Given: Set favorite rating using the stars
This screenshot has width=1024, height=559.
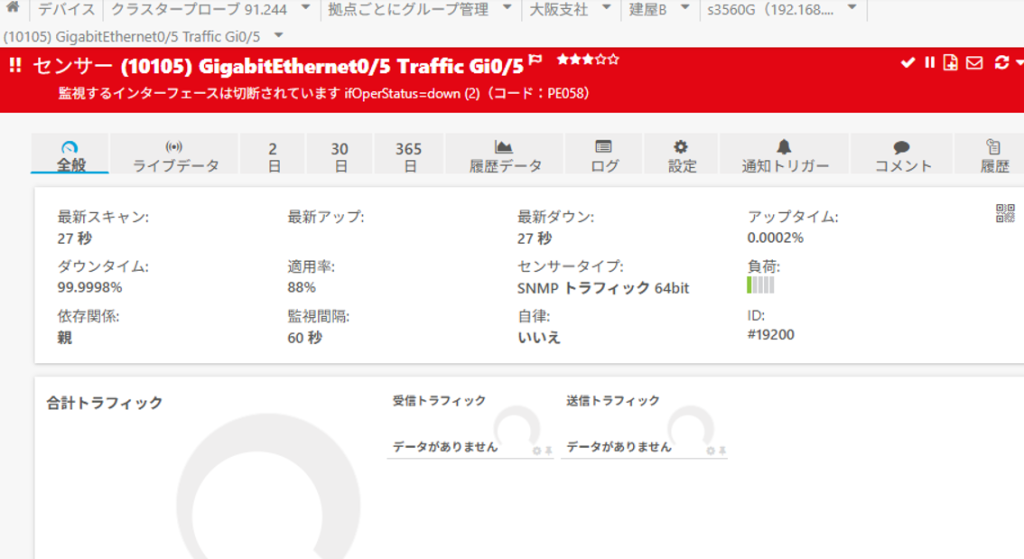Looking at the screenshot, I should (588, 60).
